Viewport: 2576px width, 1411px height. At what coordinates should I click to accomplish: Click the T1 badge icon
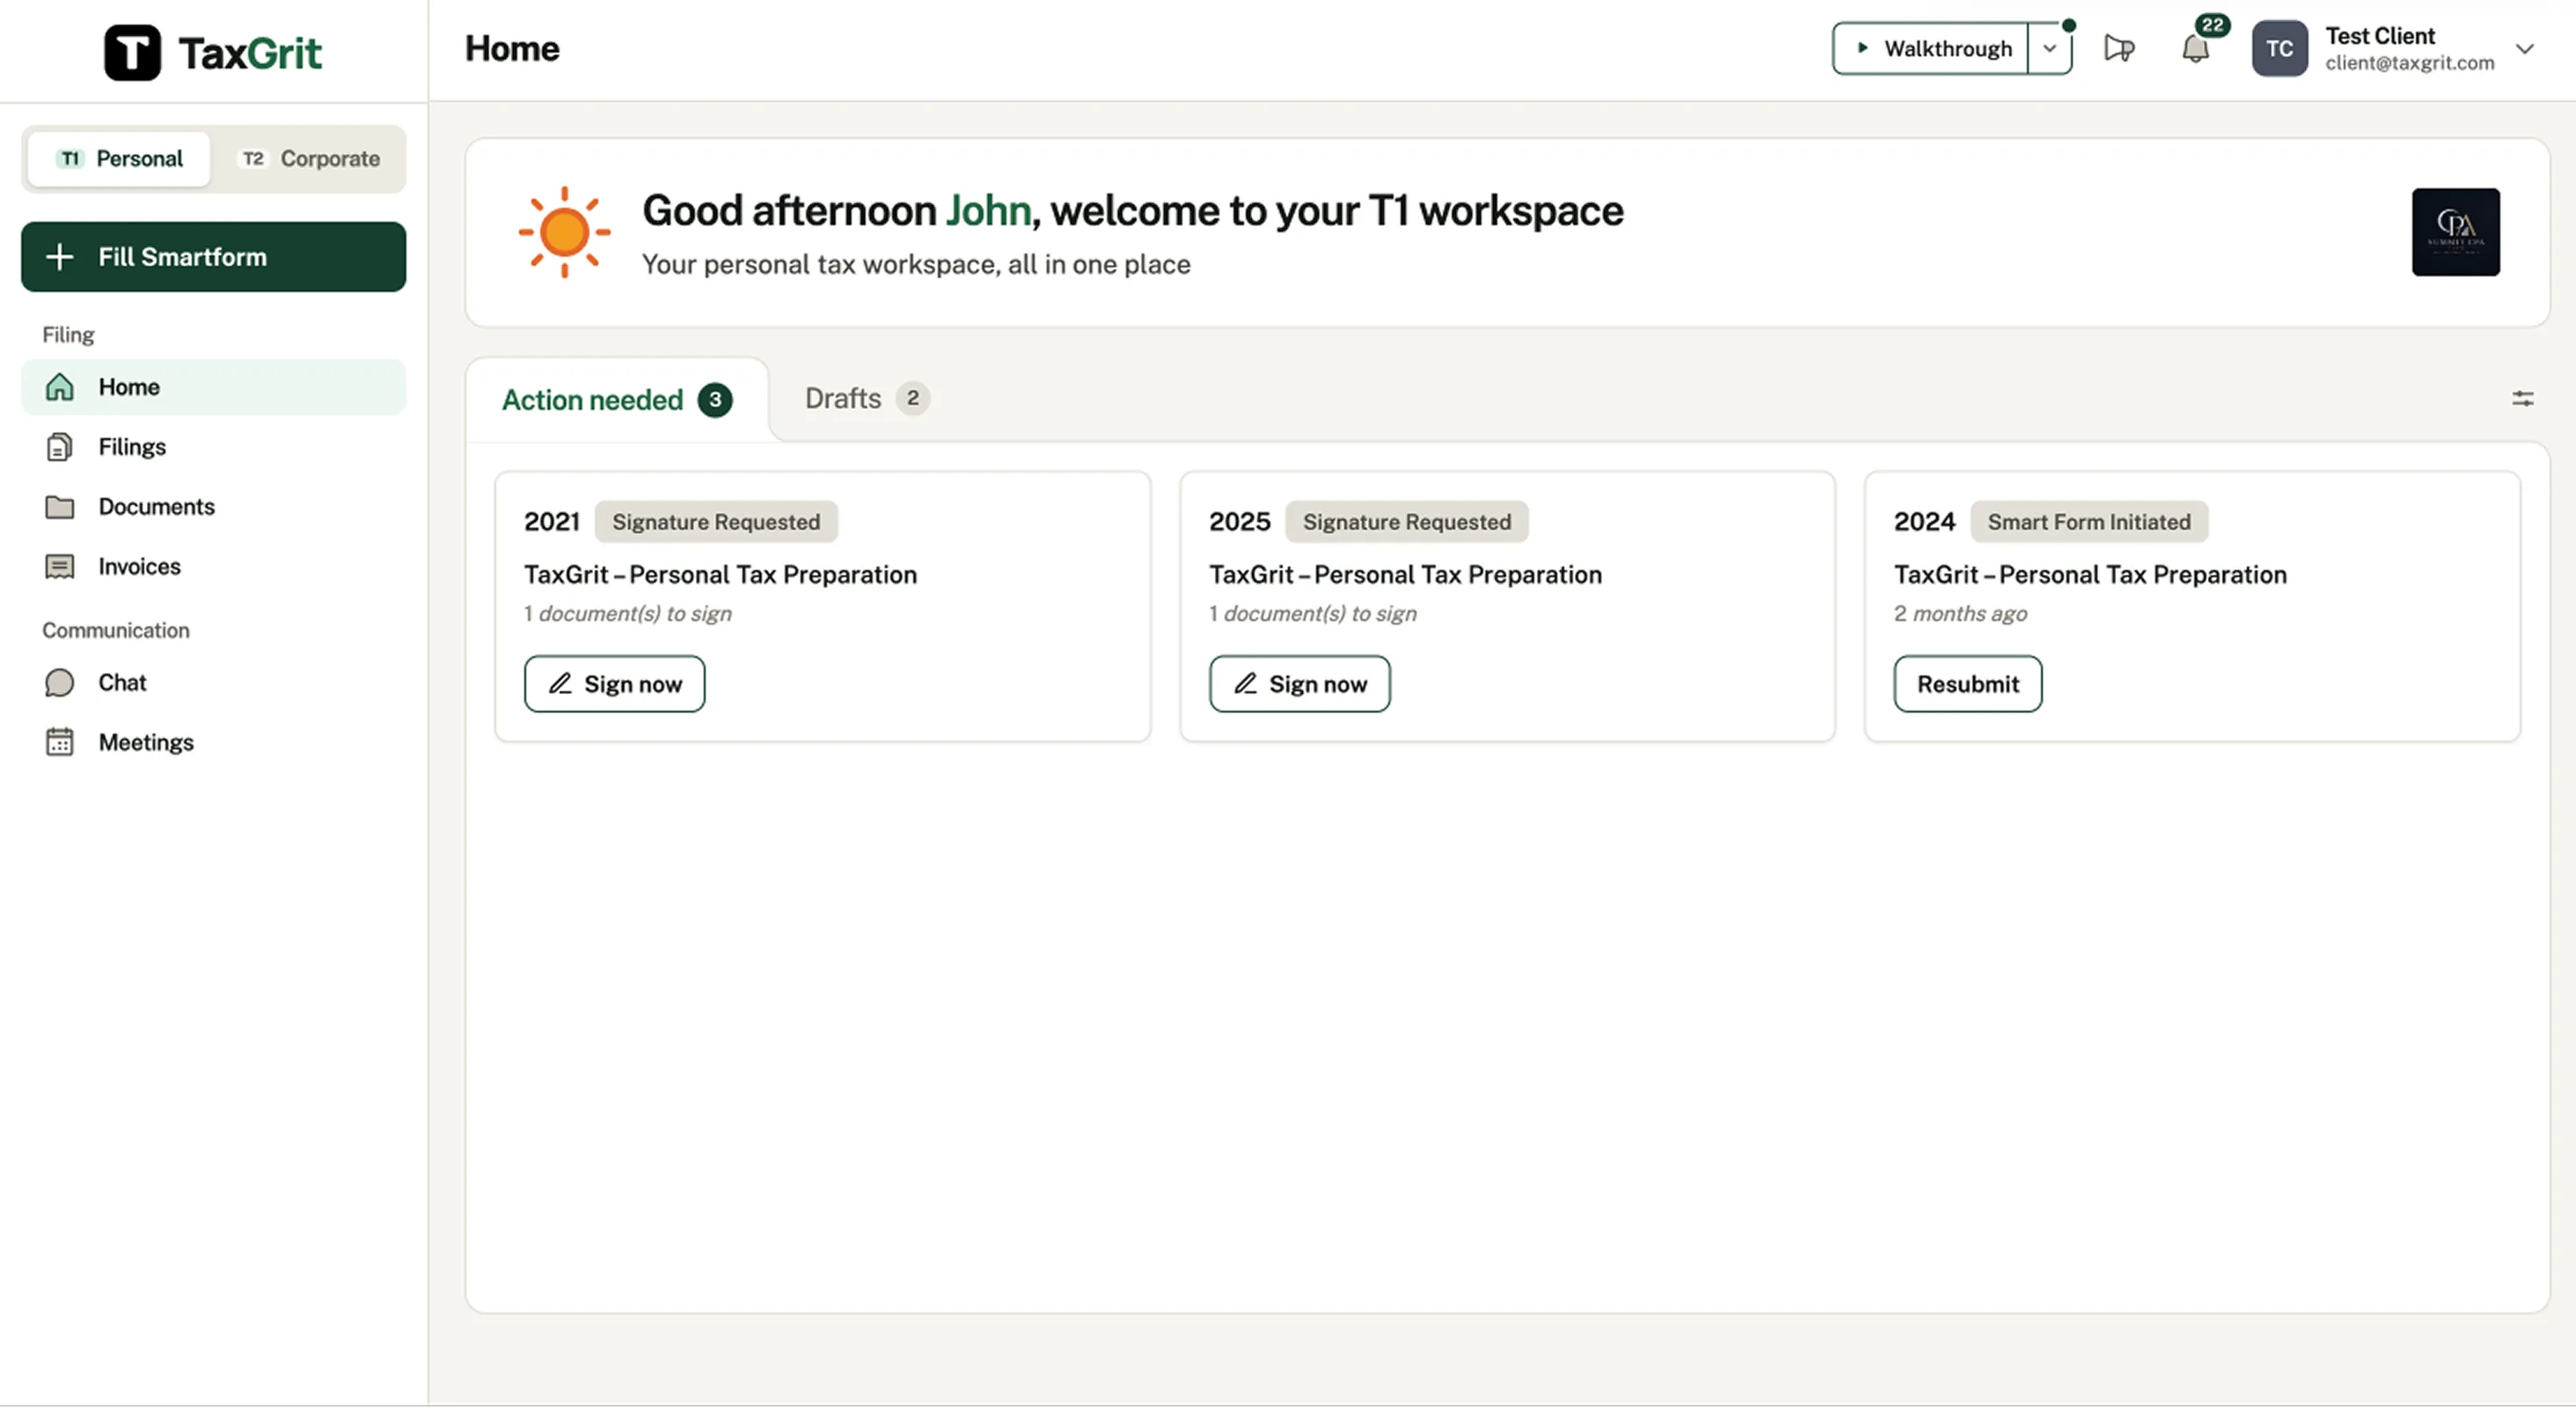[70, 159]
